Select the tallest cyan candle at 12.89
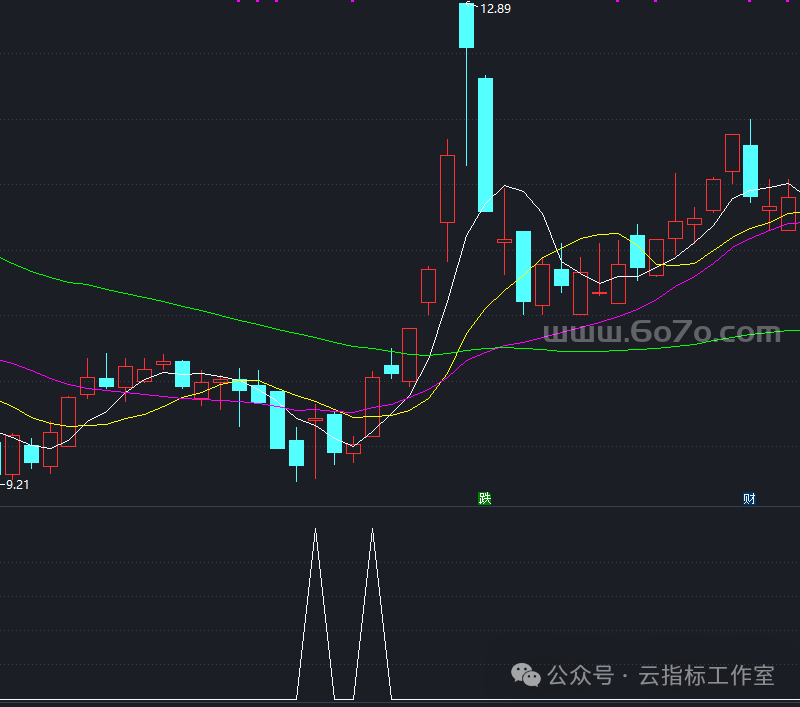The image size is (800, 707). click(x=466, y=26)
